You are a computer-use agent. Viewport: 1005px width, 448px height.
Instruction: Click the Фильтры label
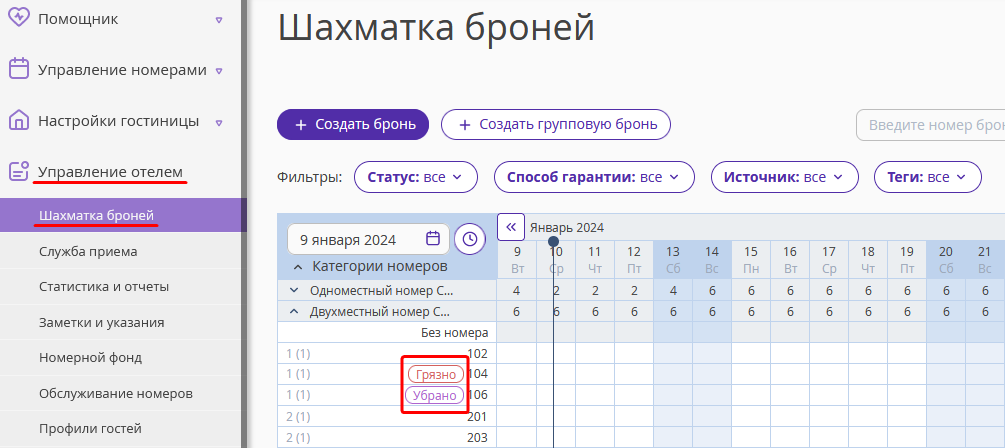tap(310, 177)
